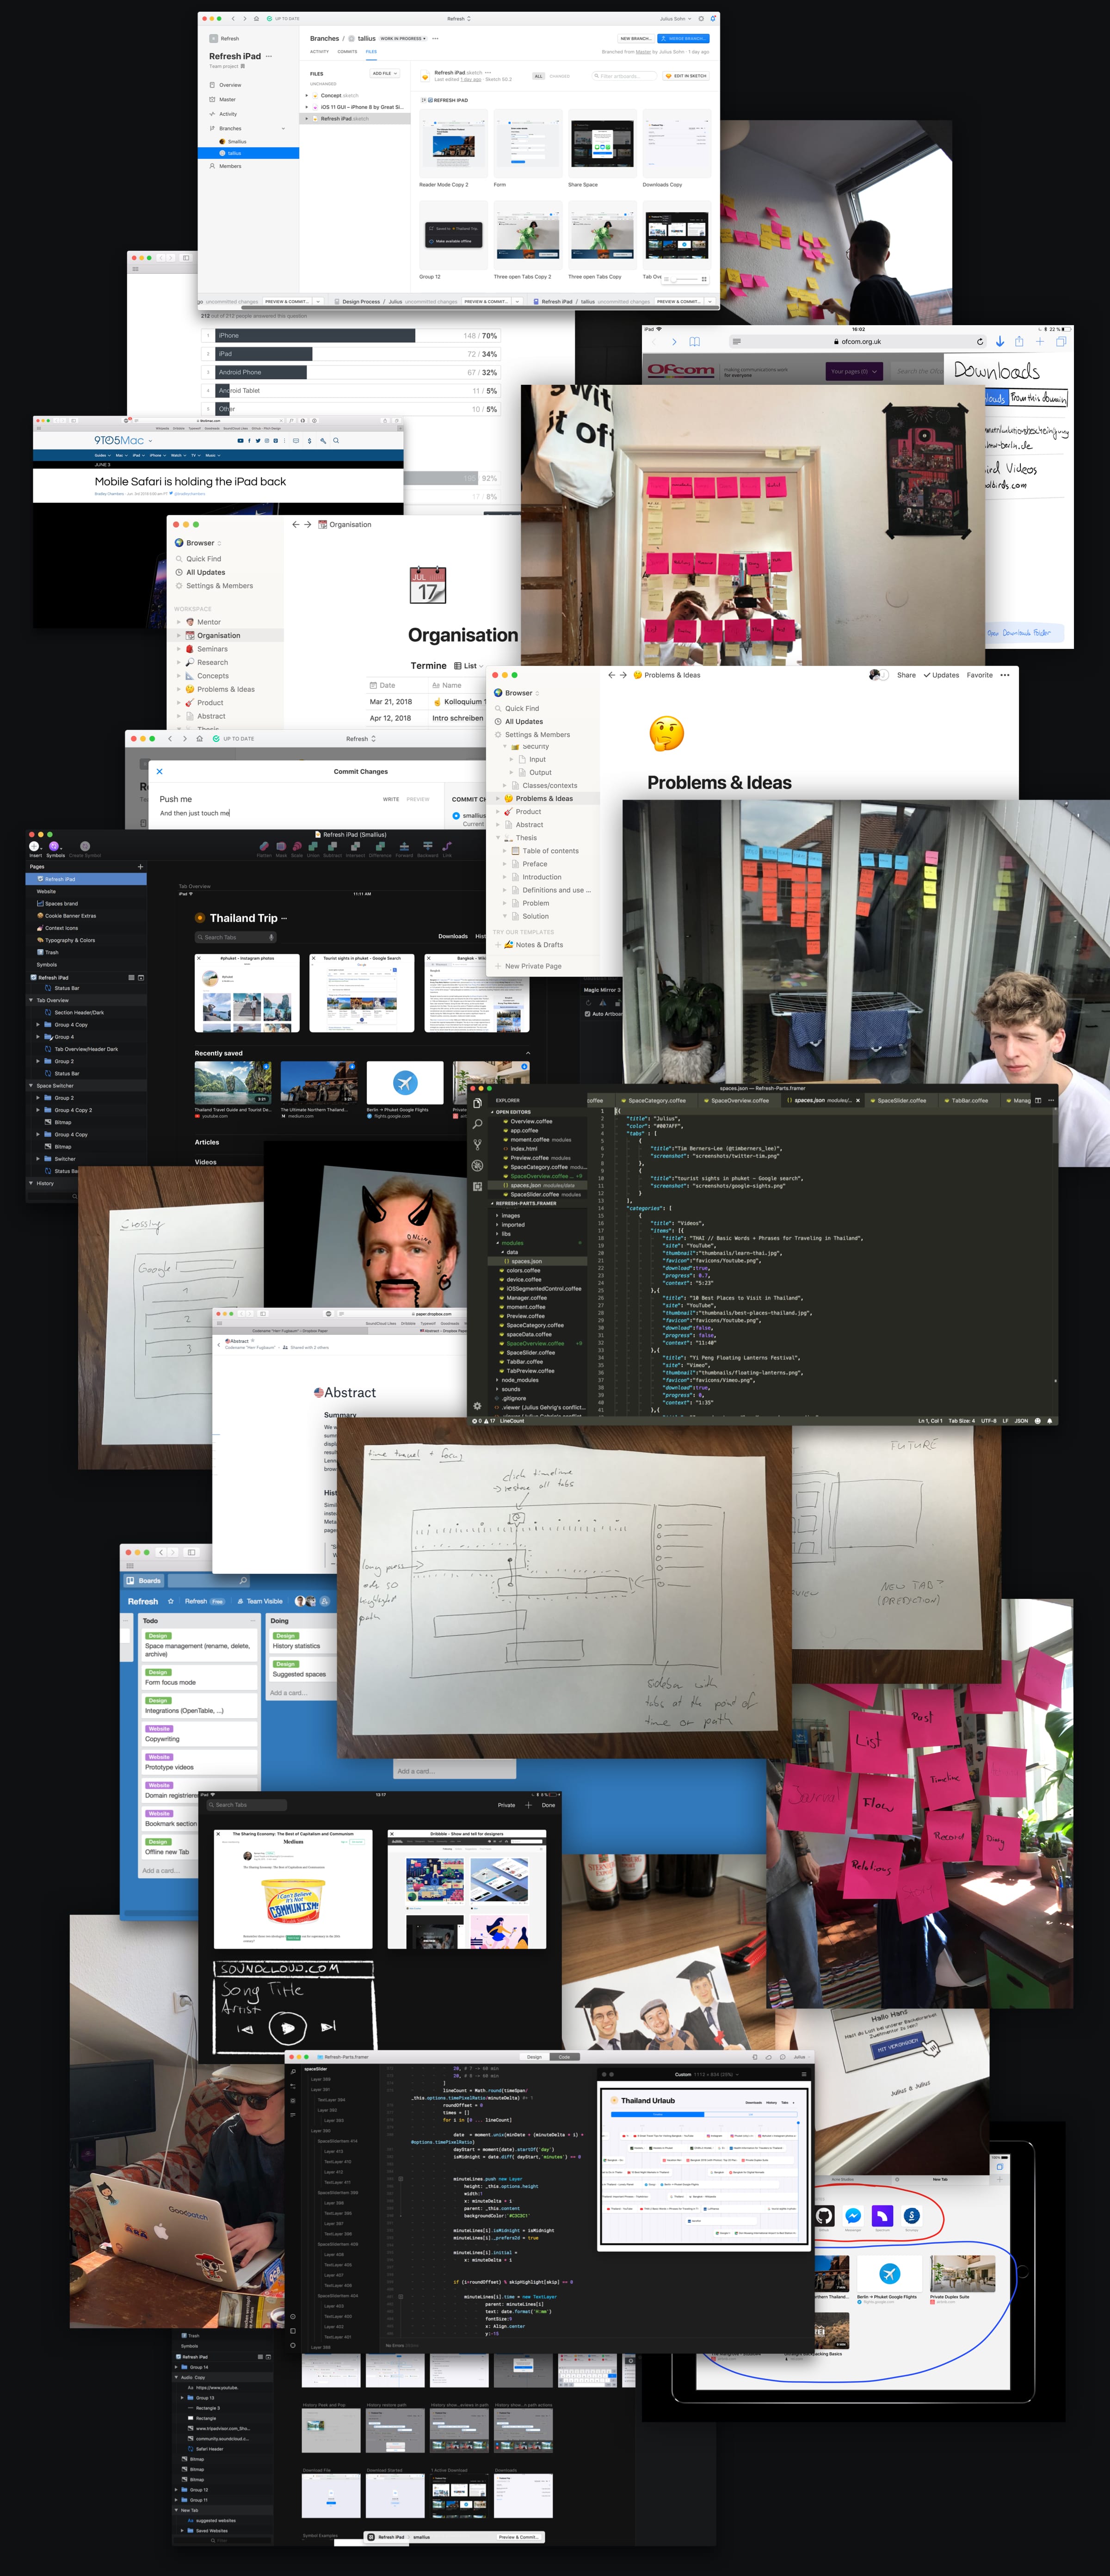This screenshot has width=1110, height=2576.
Task: Select the Mask tool in Sketch toolbar
Action: pos(281,848)
